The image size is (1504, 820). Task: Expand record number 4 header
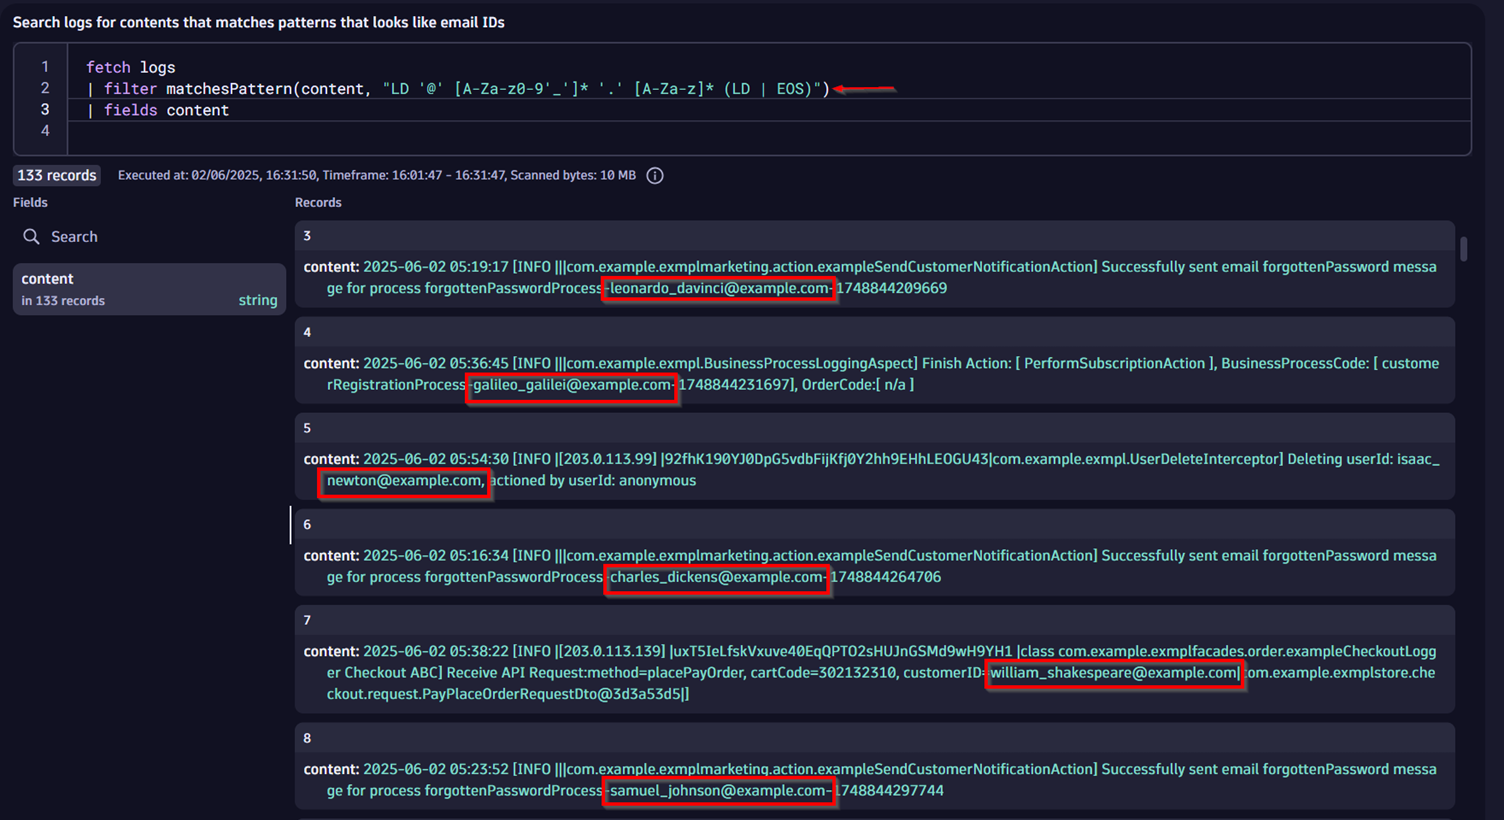coord(873,332)
